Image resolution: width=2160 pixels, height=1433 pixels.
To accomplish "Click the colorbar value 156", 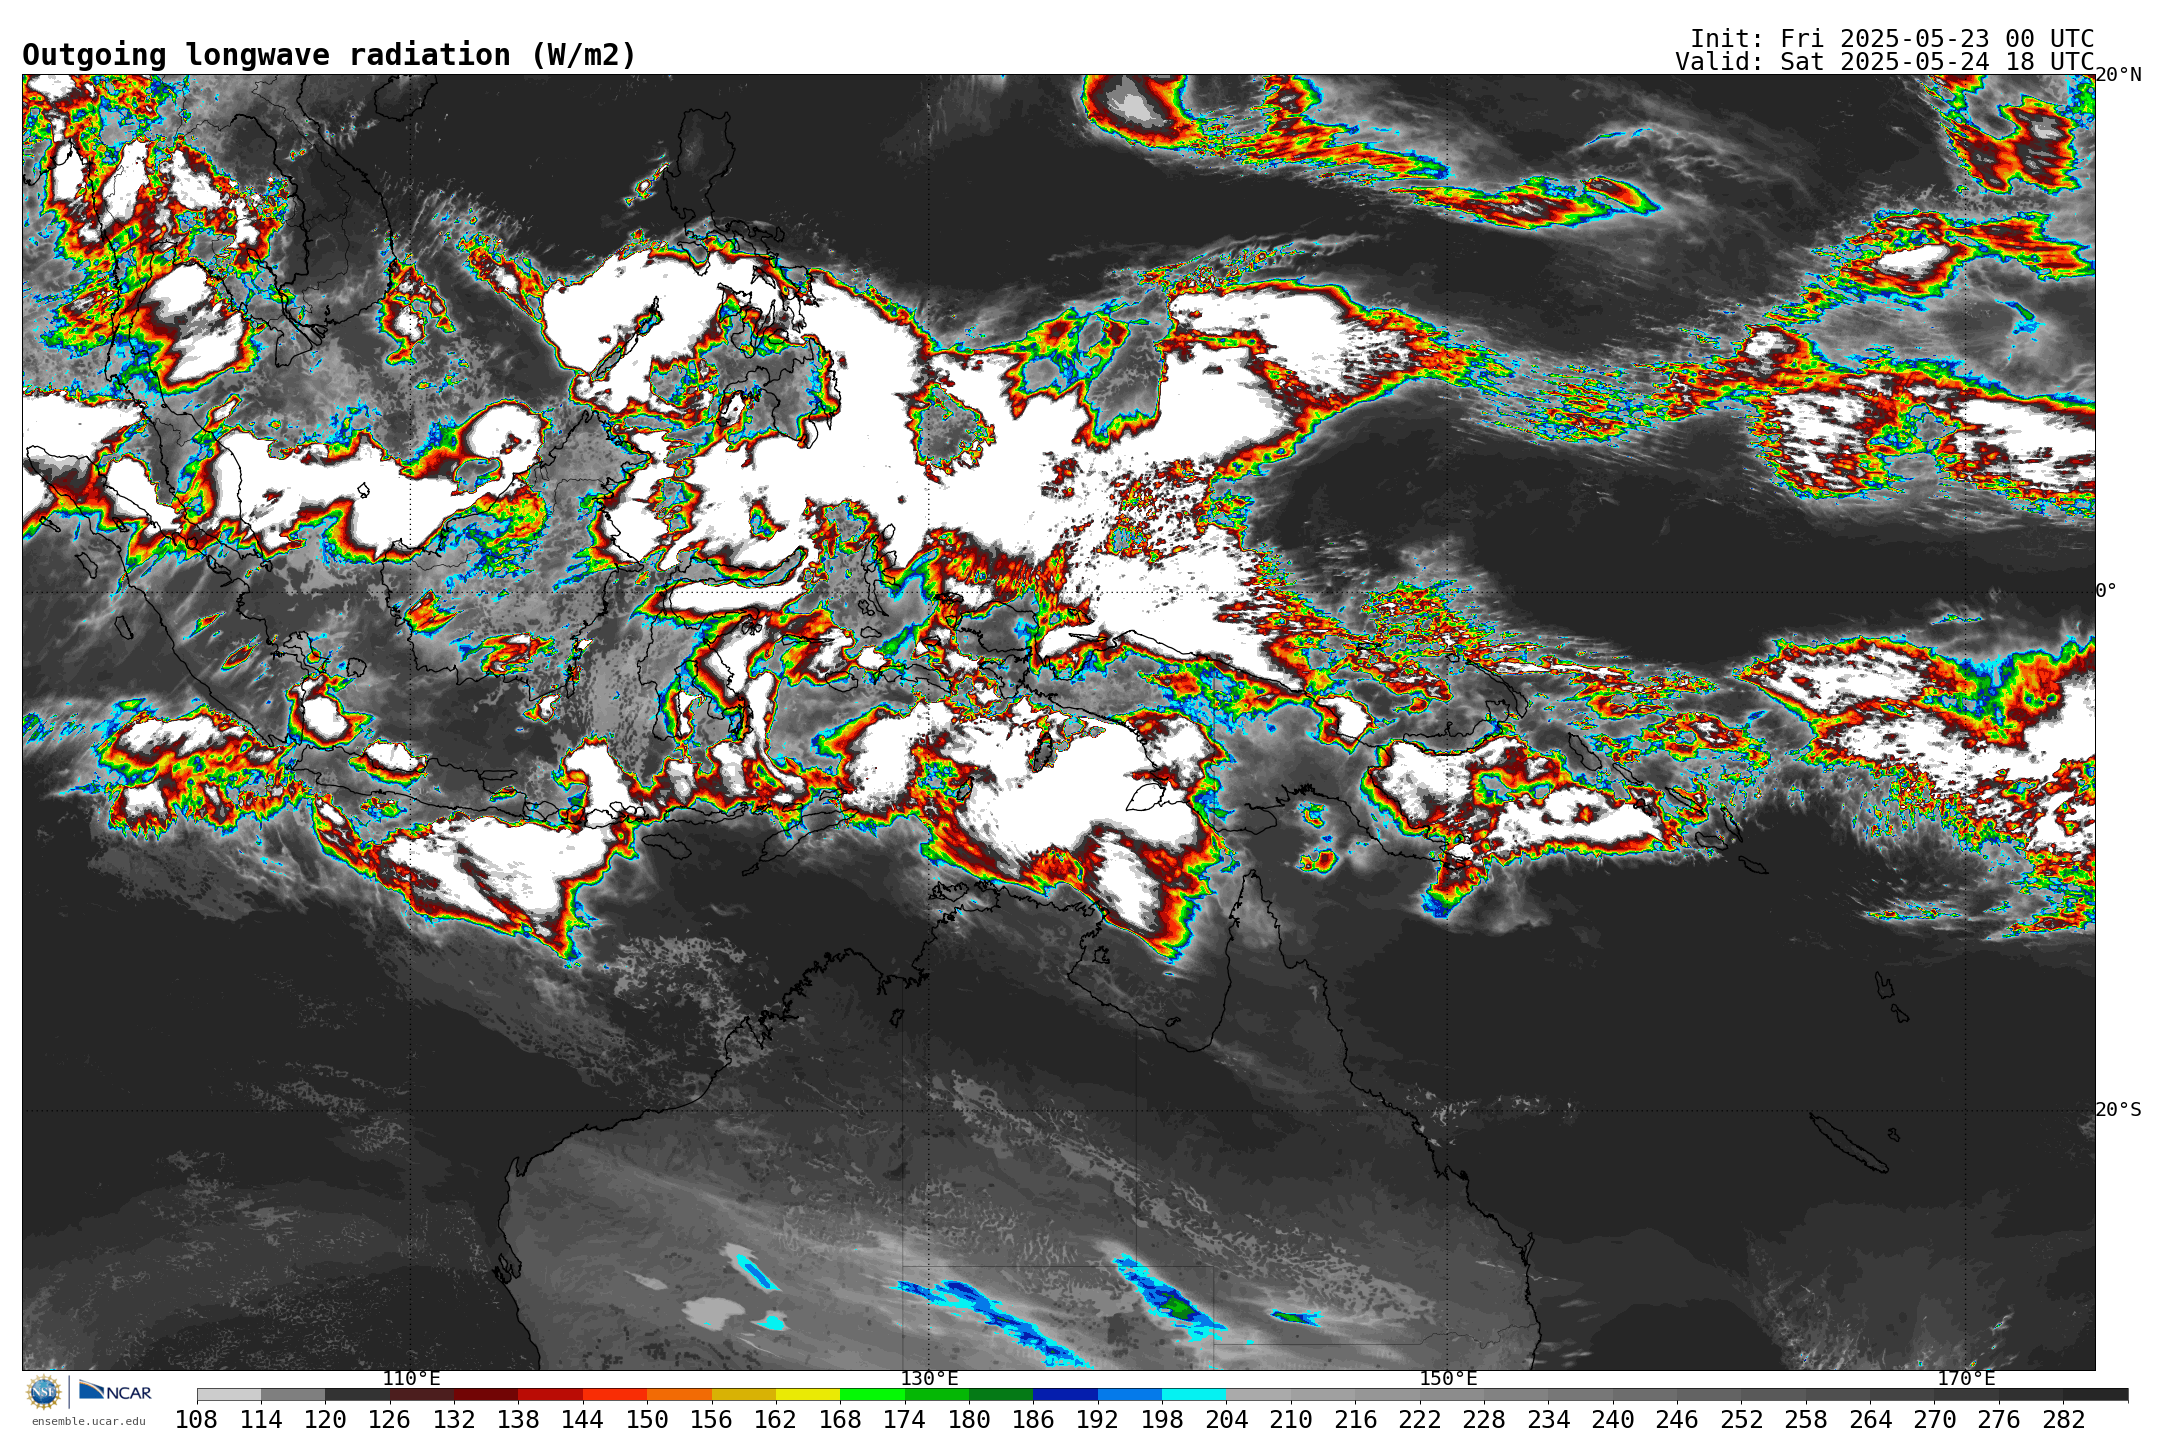I will [x=711, y=1419].
